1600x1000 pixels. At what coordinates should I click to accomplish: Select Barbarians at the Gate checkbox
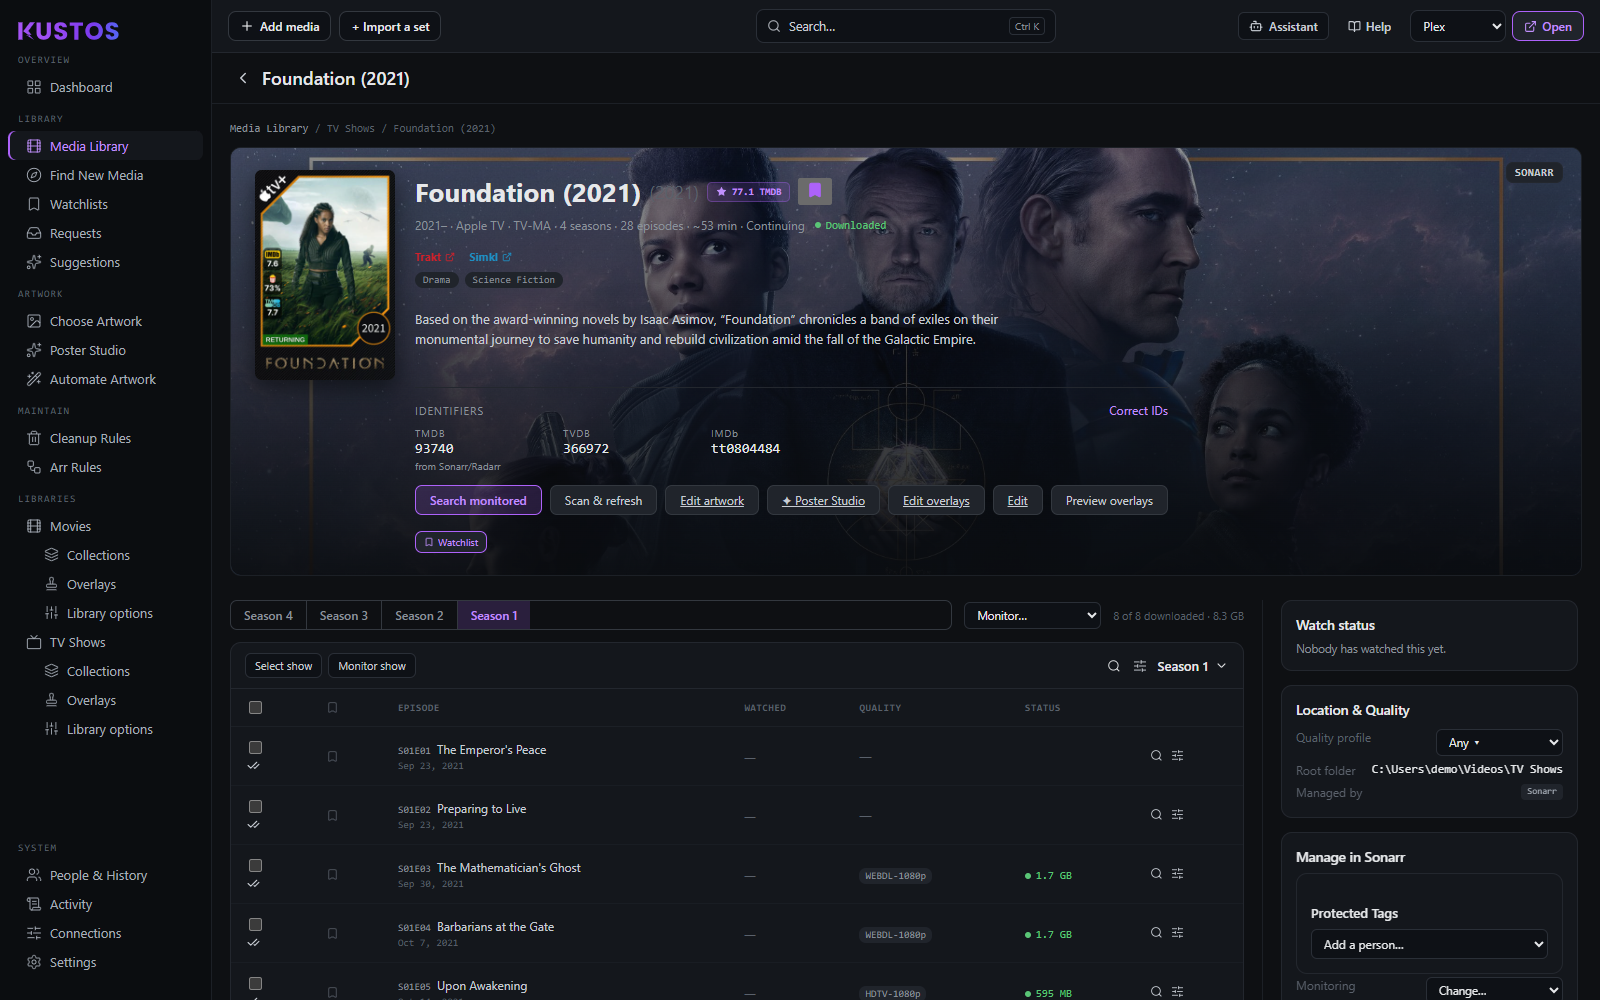[256, 924]
